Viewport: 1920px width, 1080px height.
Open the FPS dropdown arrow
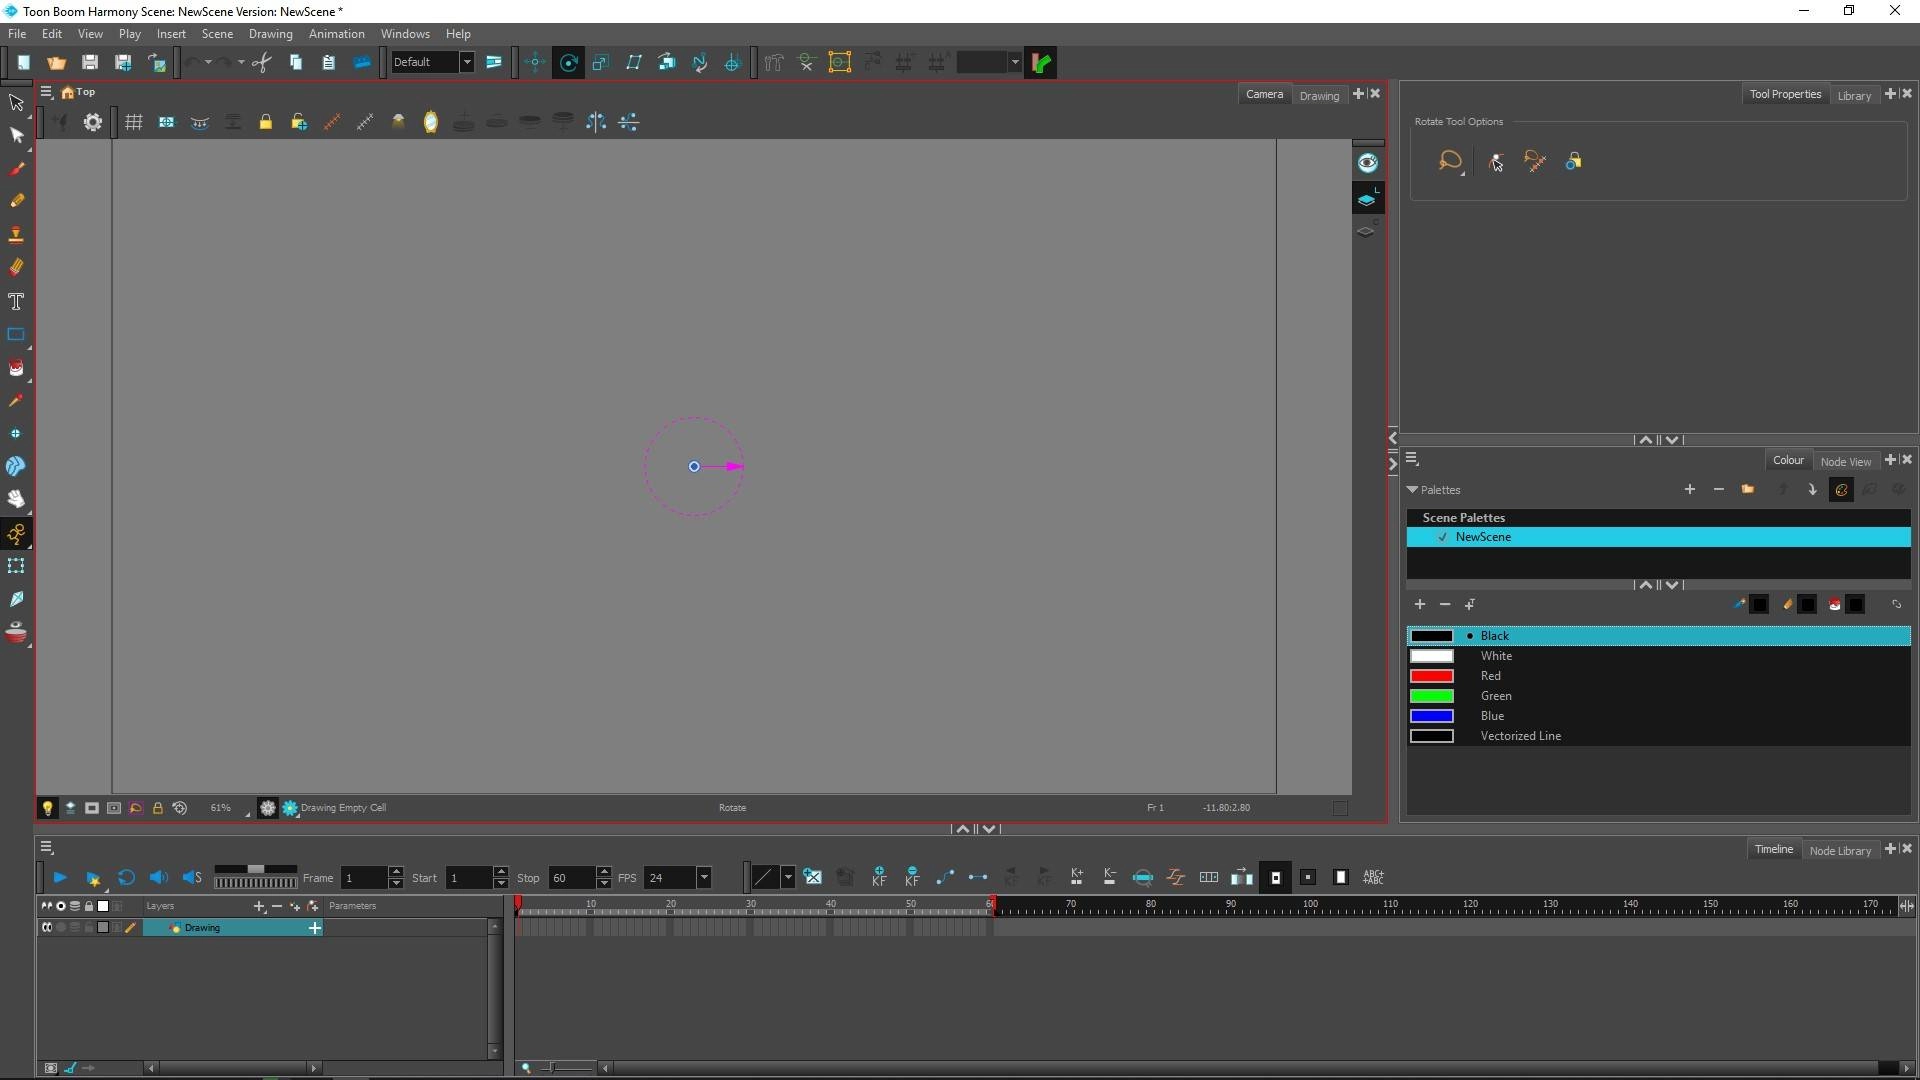704,877
